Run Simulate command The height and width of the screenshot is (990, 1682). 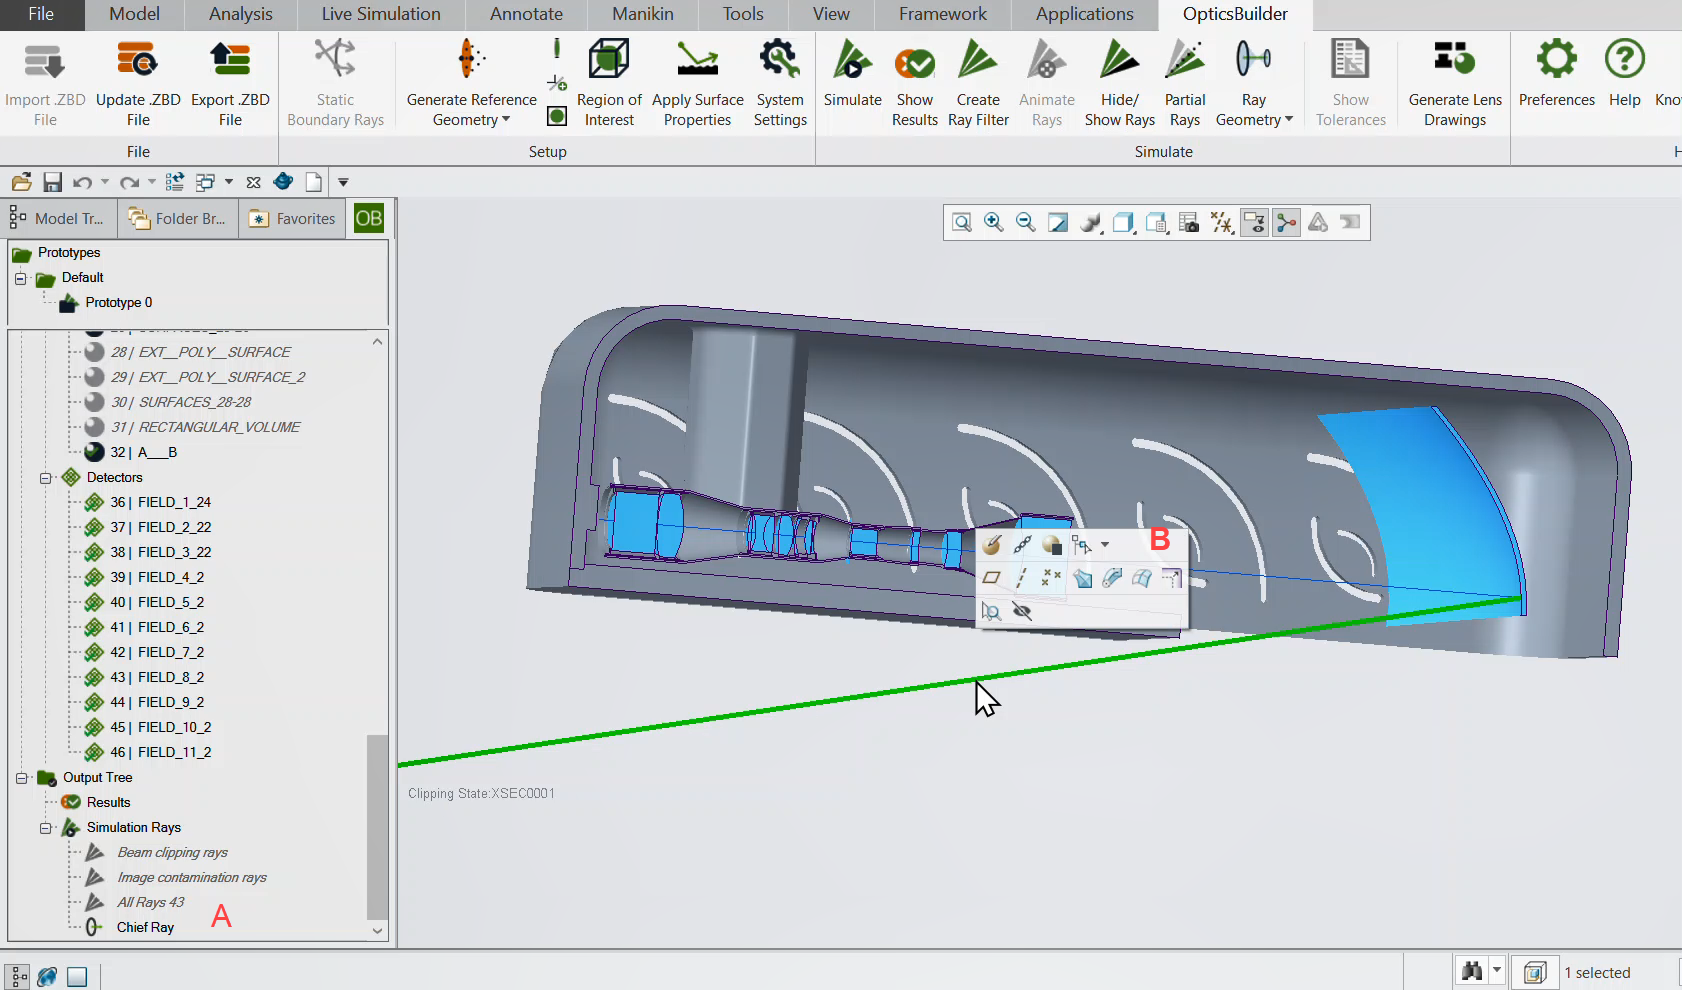pyautogui.click(x=852, y=74)
